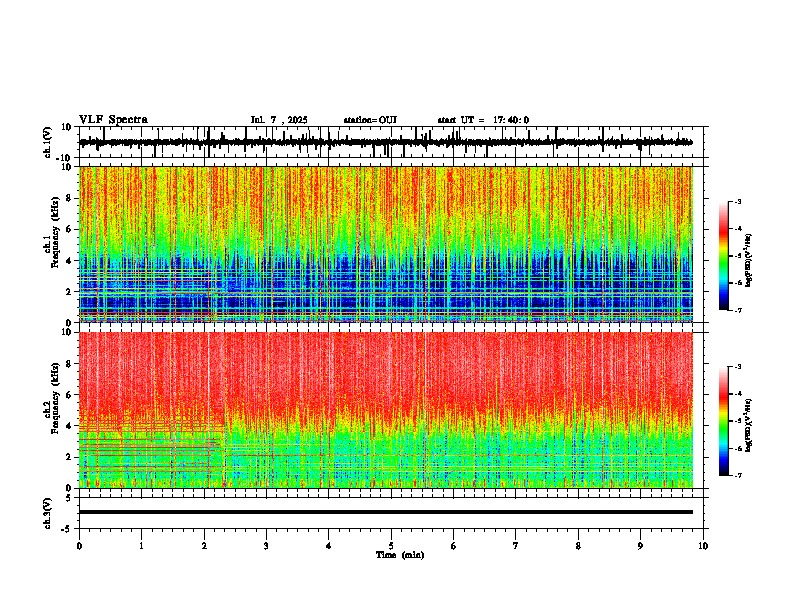Click the ch.1 'Frequency (kHz)' axis label
The image size is (792, 612).
(55, 234)
